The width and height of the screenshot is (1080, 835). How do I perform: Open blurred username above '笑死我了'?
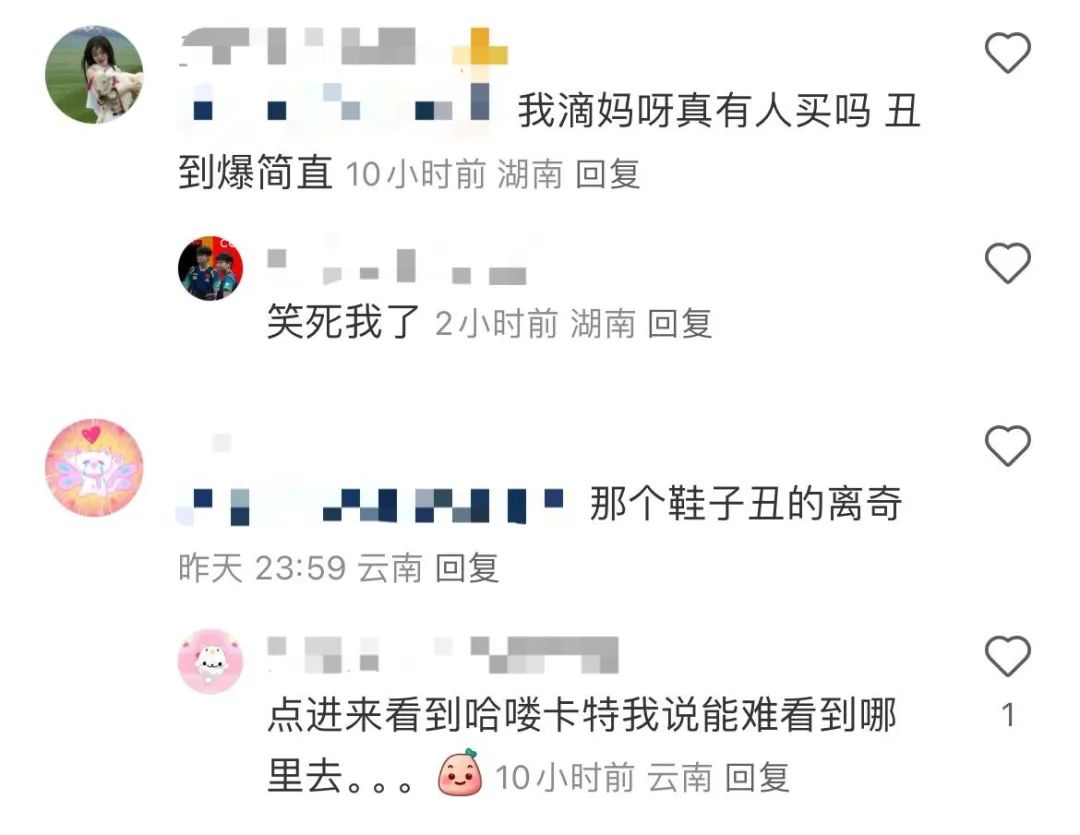click(397, 267)
